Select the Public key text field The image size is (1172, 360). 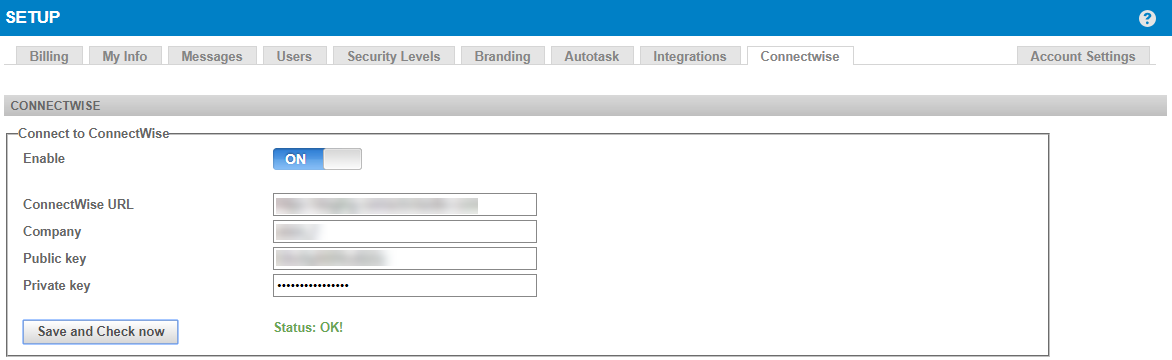pyautogui.click(x=405, y=258)
